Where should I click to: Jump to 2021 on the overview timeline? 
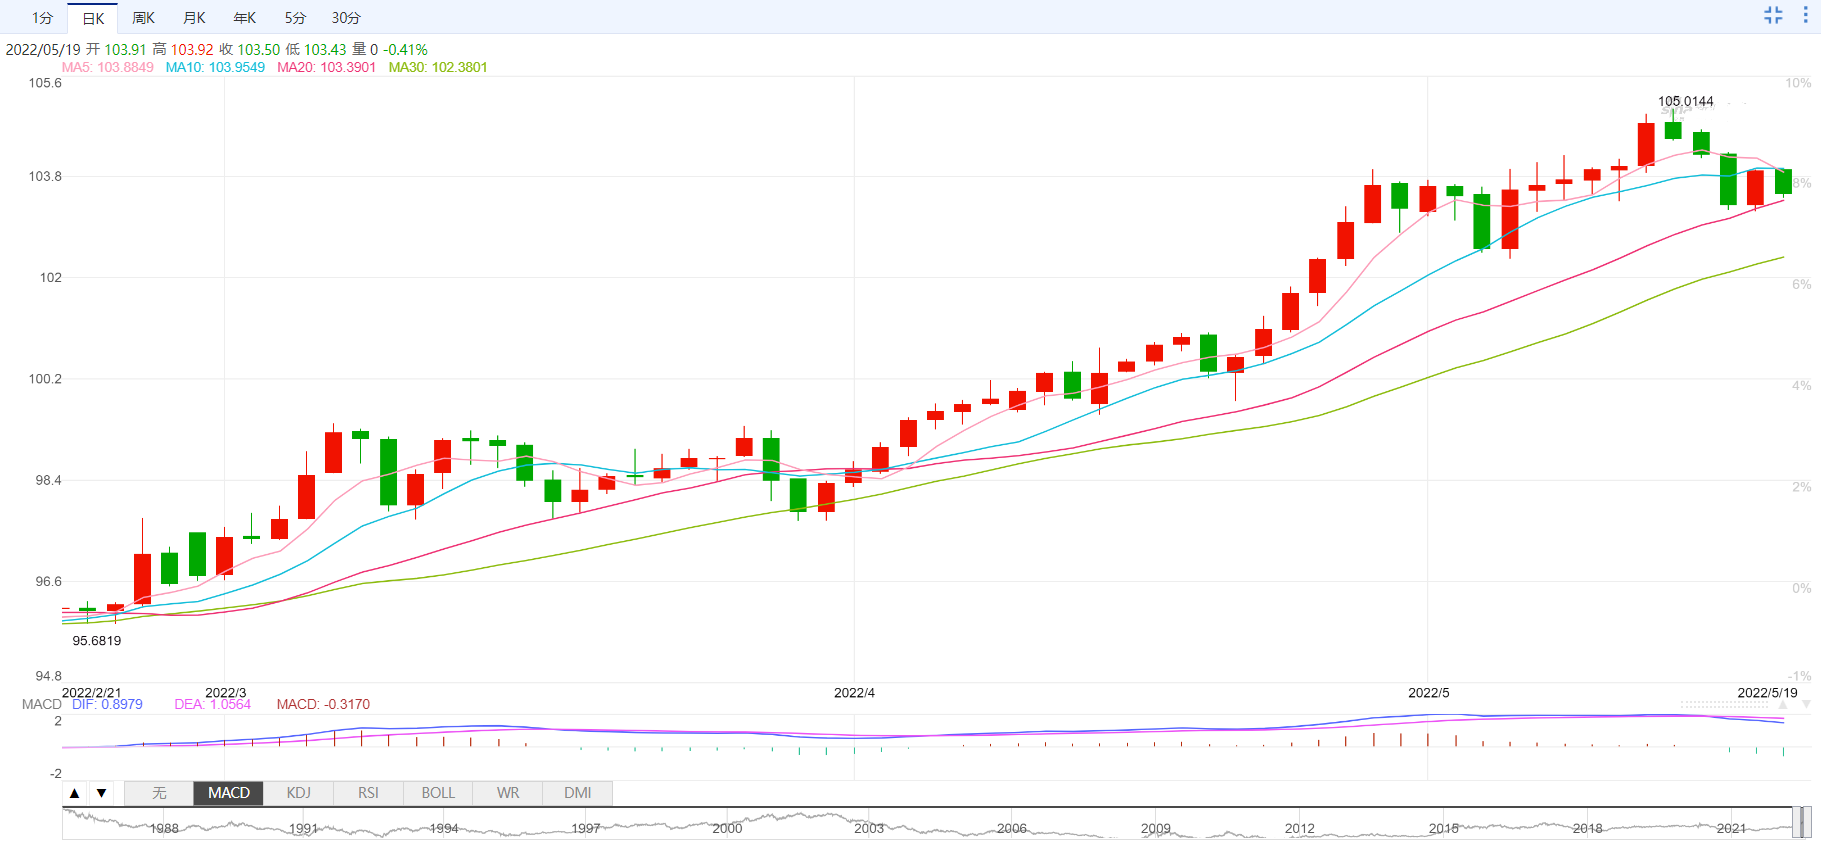tap(1732, 828)
